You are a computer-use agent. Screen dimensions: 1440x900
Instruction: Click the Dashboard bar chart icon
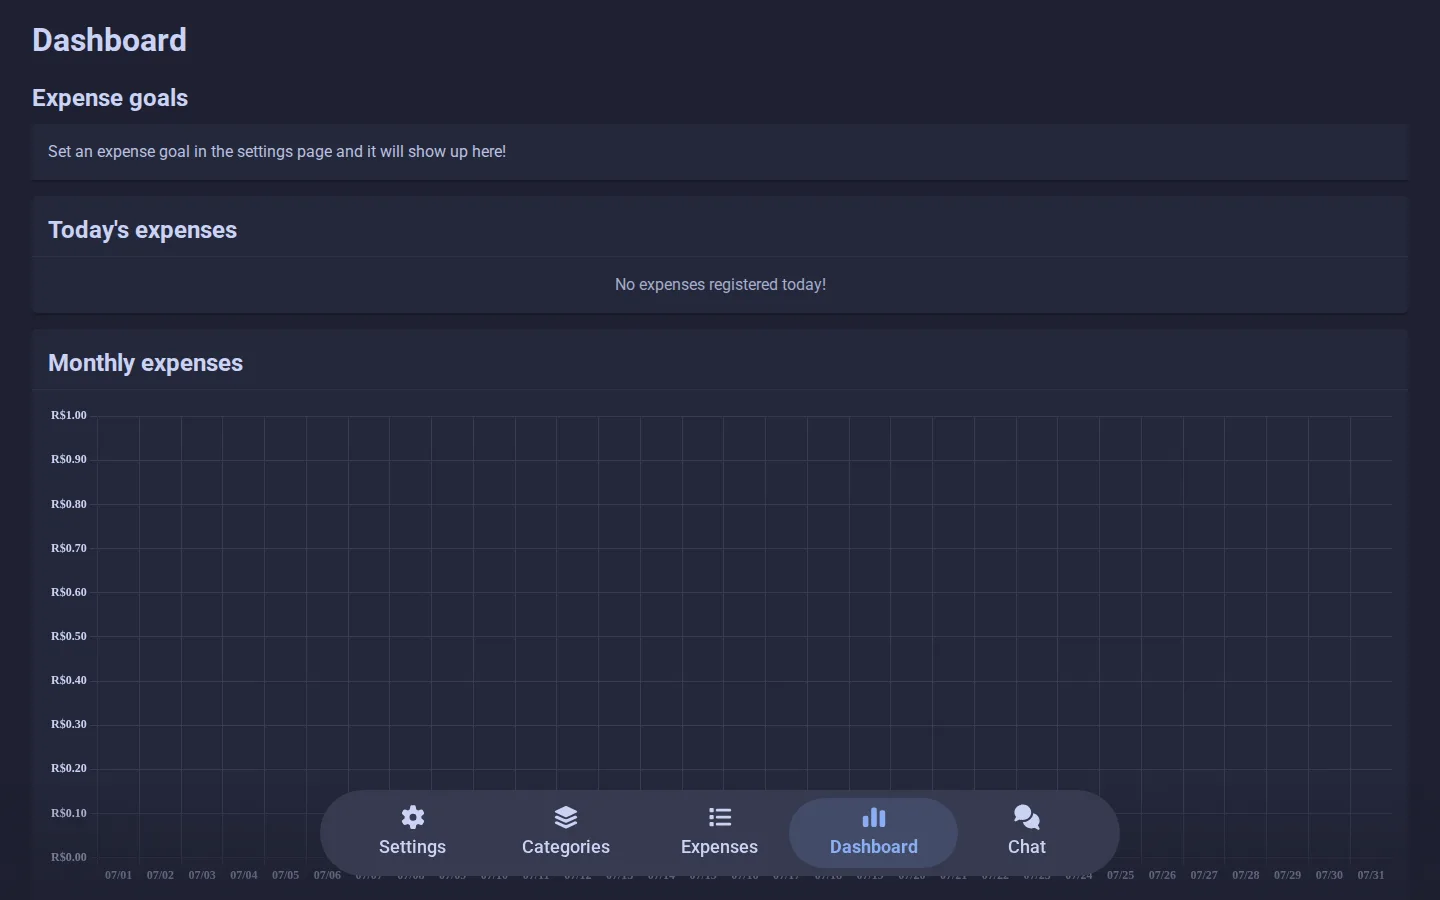point(874,817)
